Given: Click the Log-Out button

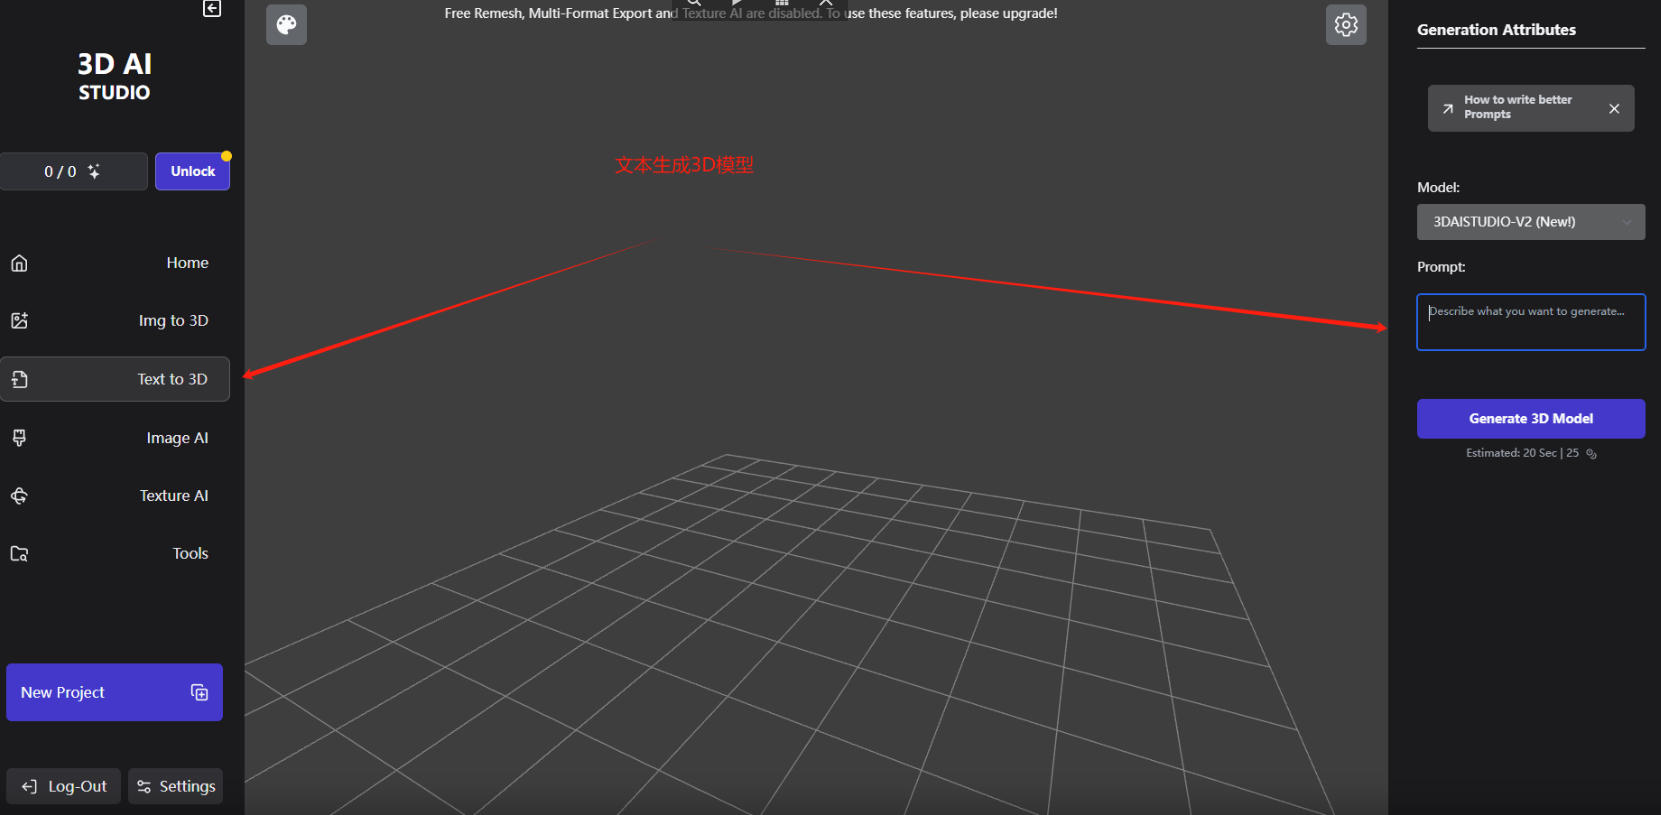Looking at the screenshot, I should tap(64, 786).
